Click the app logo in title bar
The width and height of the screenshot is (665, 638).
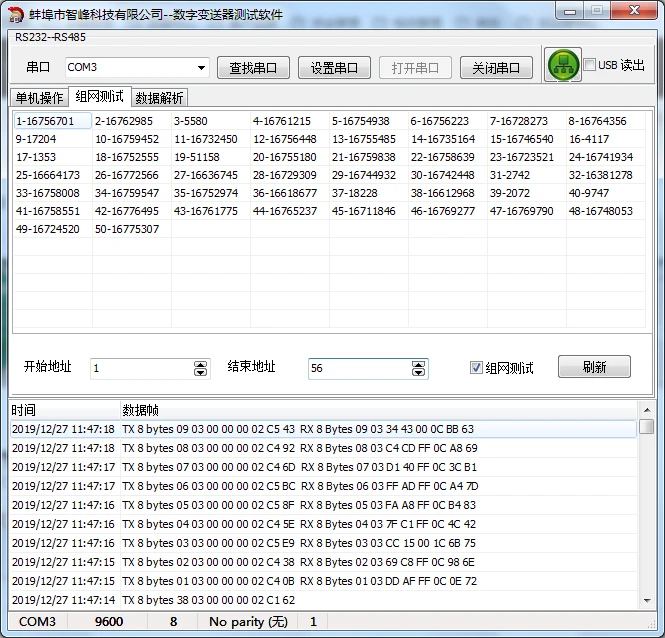pyautogui.click(x=16, y=15)
